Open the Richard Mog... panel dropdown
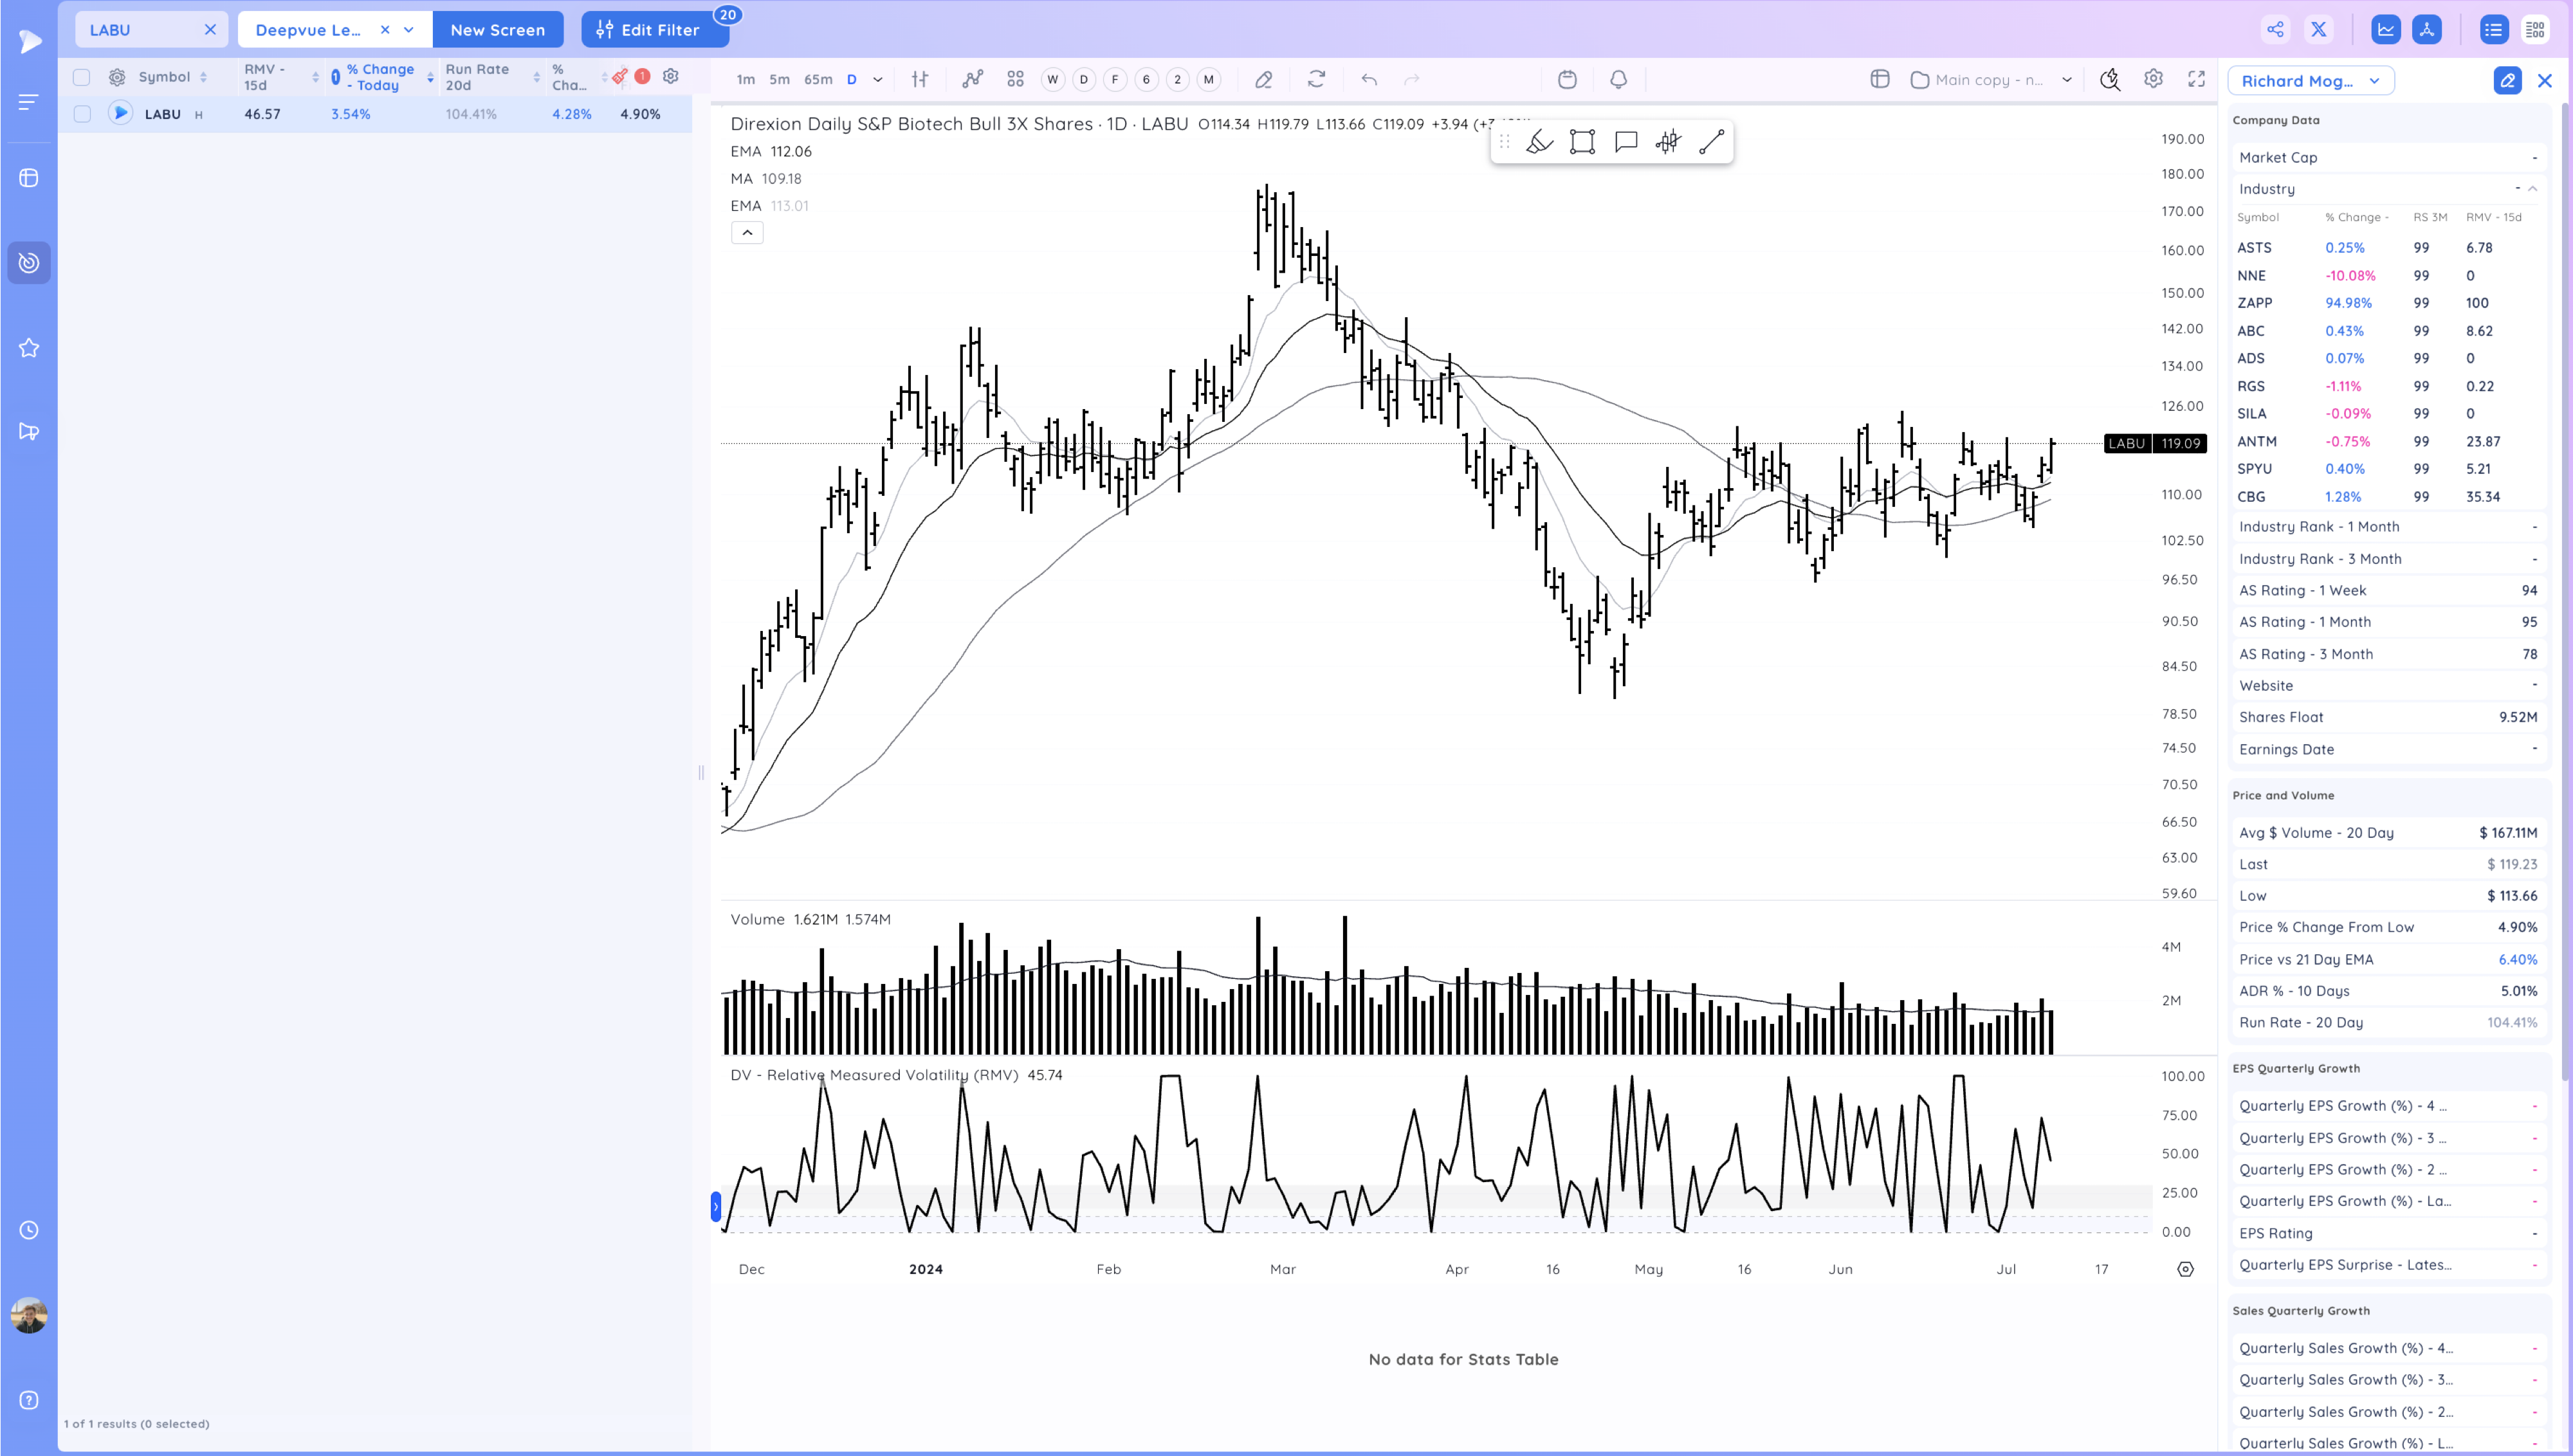Screen dimensions: 2573x1456 click(2310, 81)
